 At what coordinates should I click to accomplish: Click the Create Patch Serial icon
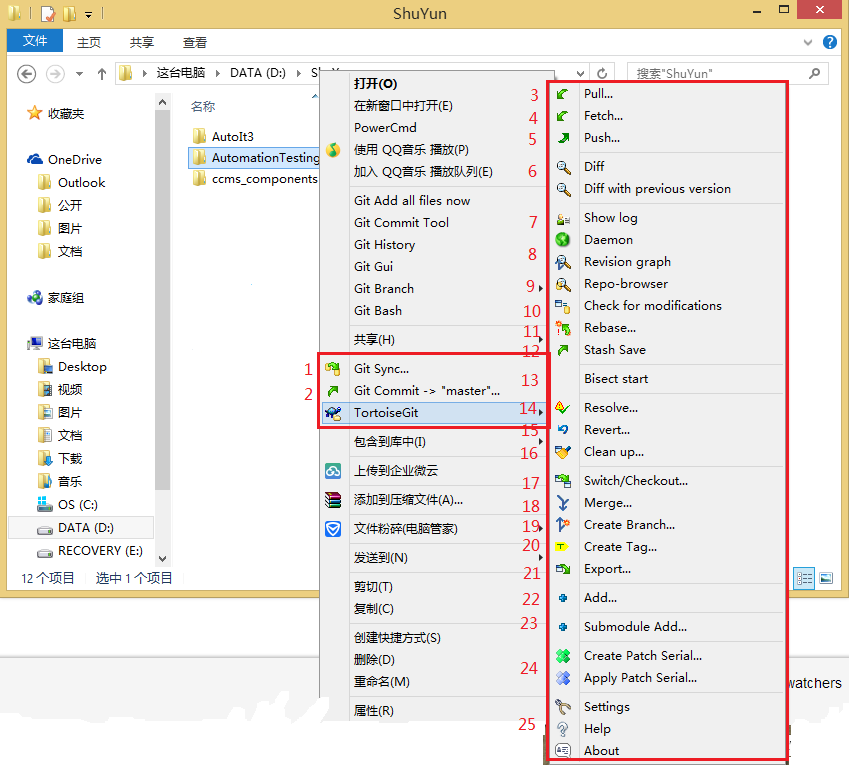tap(563, 656)
